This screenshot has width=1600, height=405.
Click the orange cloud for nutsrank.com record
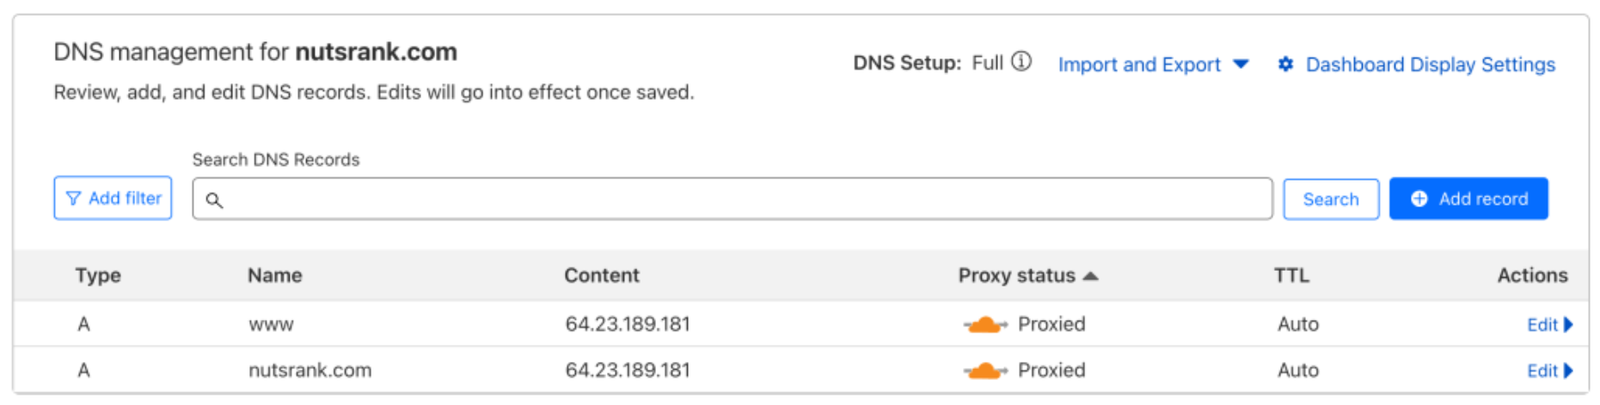(985, 370)
